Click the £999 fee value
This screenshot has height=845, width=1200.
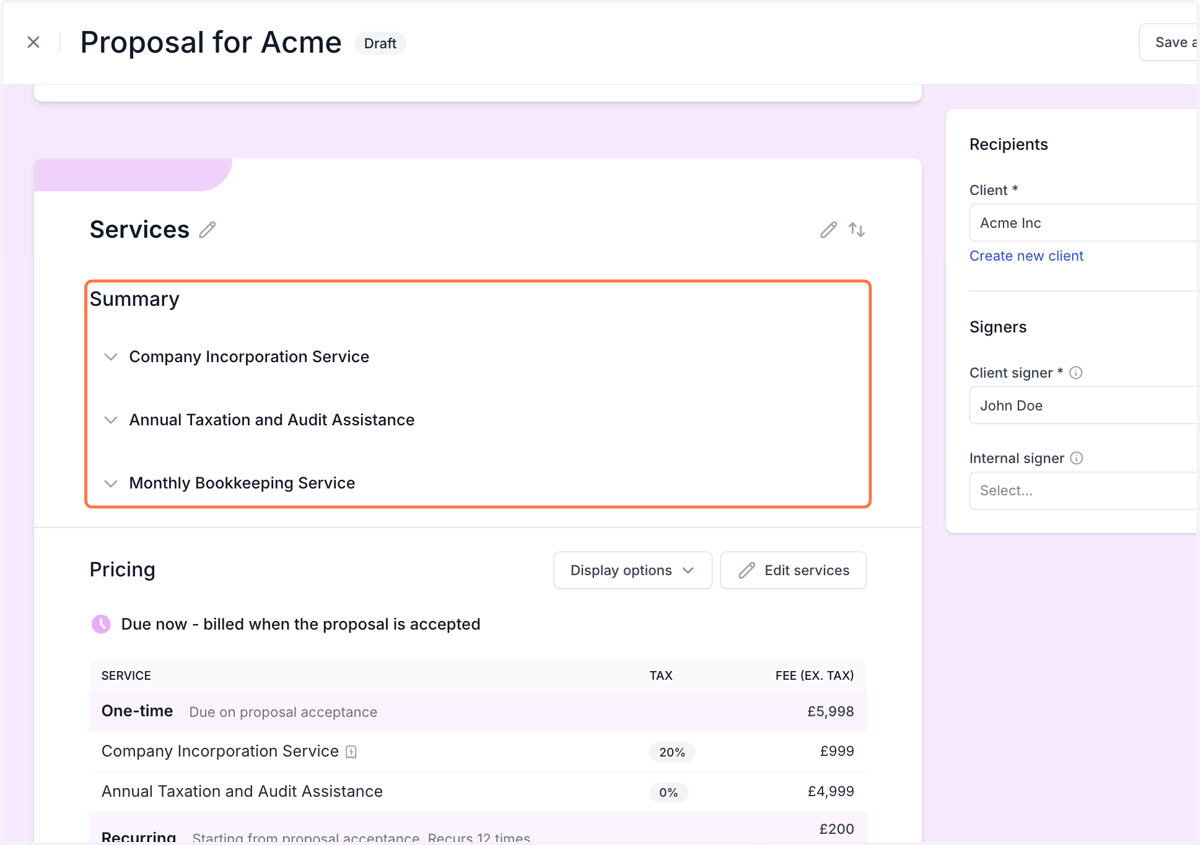point(837,751)
